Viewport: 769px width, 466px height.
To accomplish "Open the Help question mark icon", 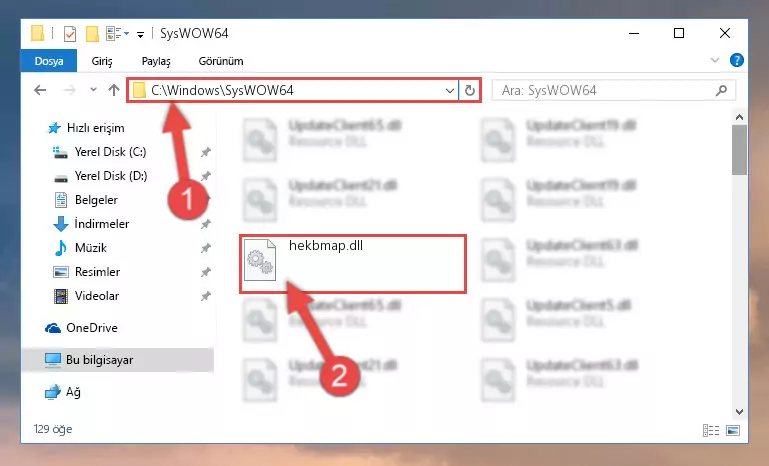I will [736, 60].
